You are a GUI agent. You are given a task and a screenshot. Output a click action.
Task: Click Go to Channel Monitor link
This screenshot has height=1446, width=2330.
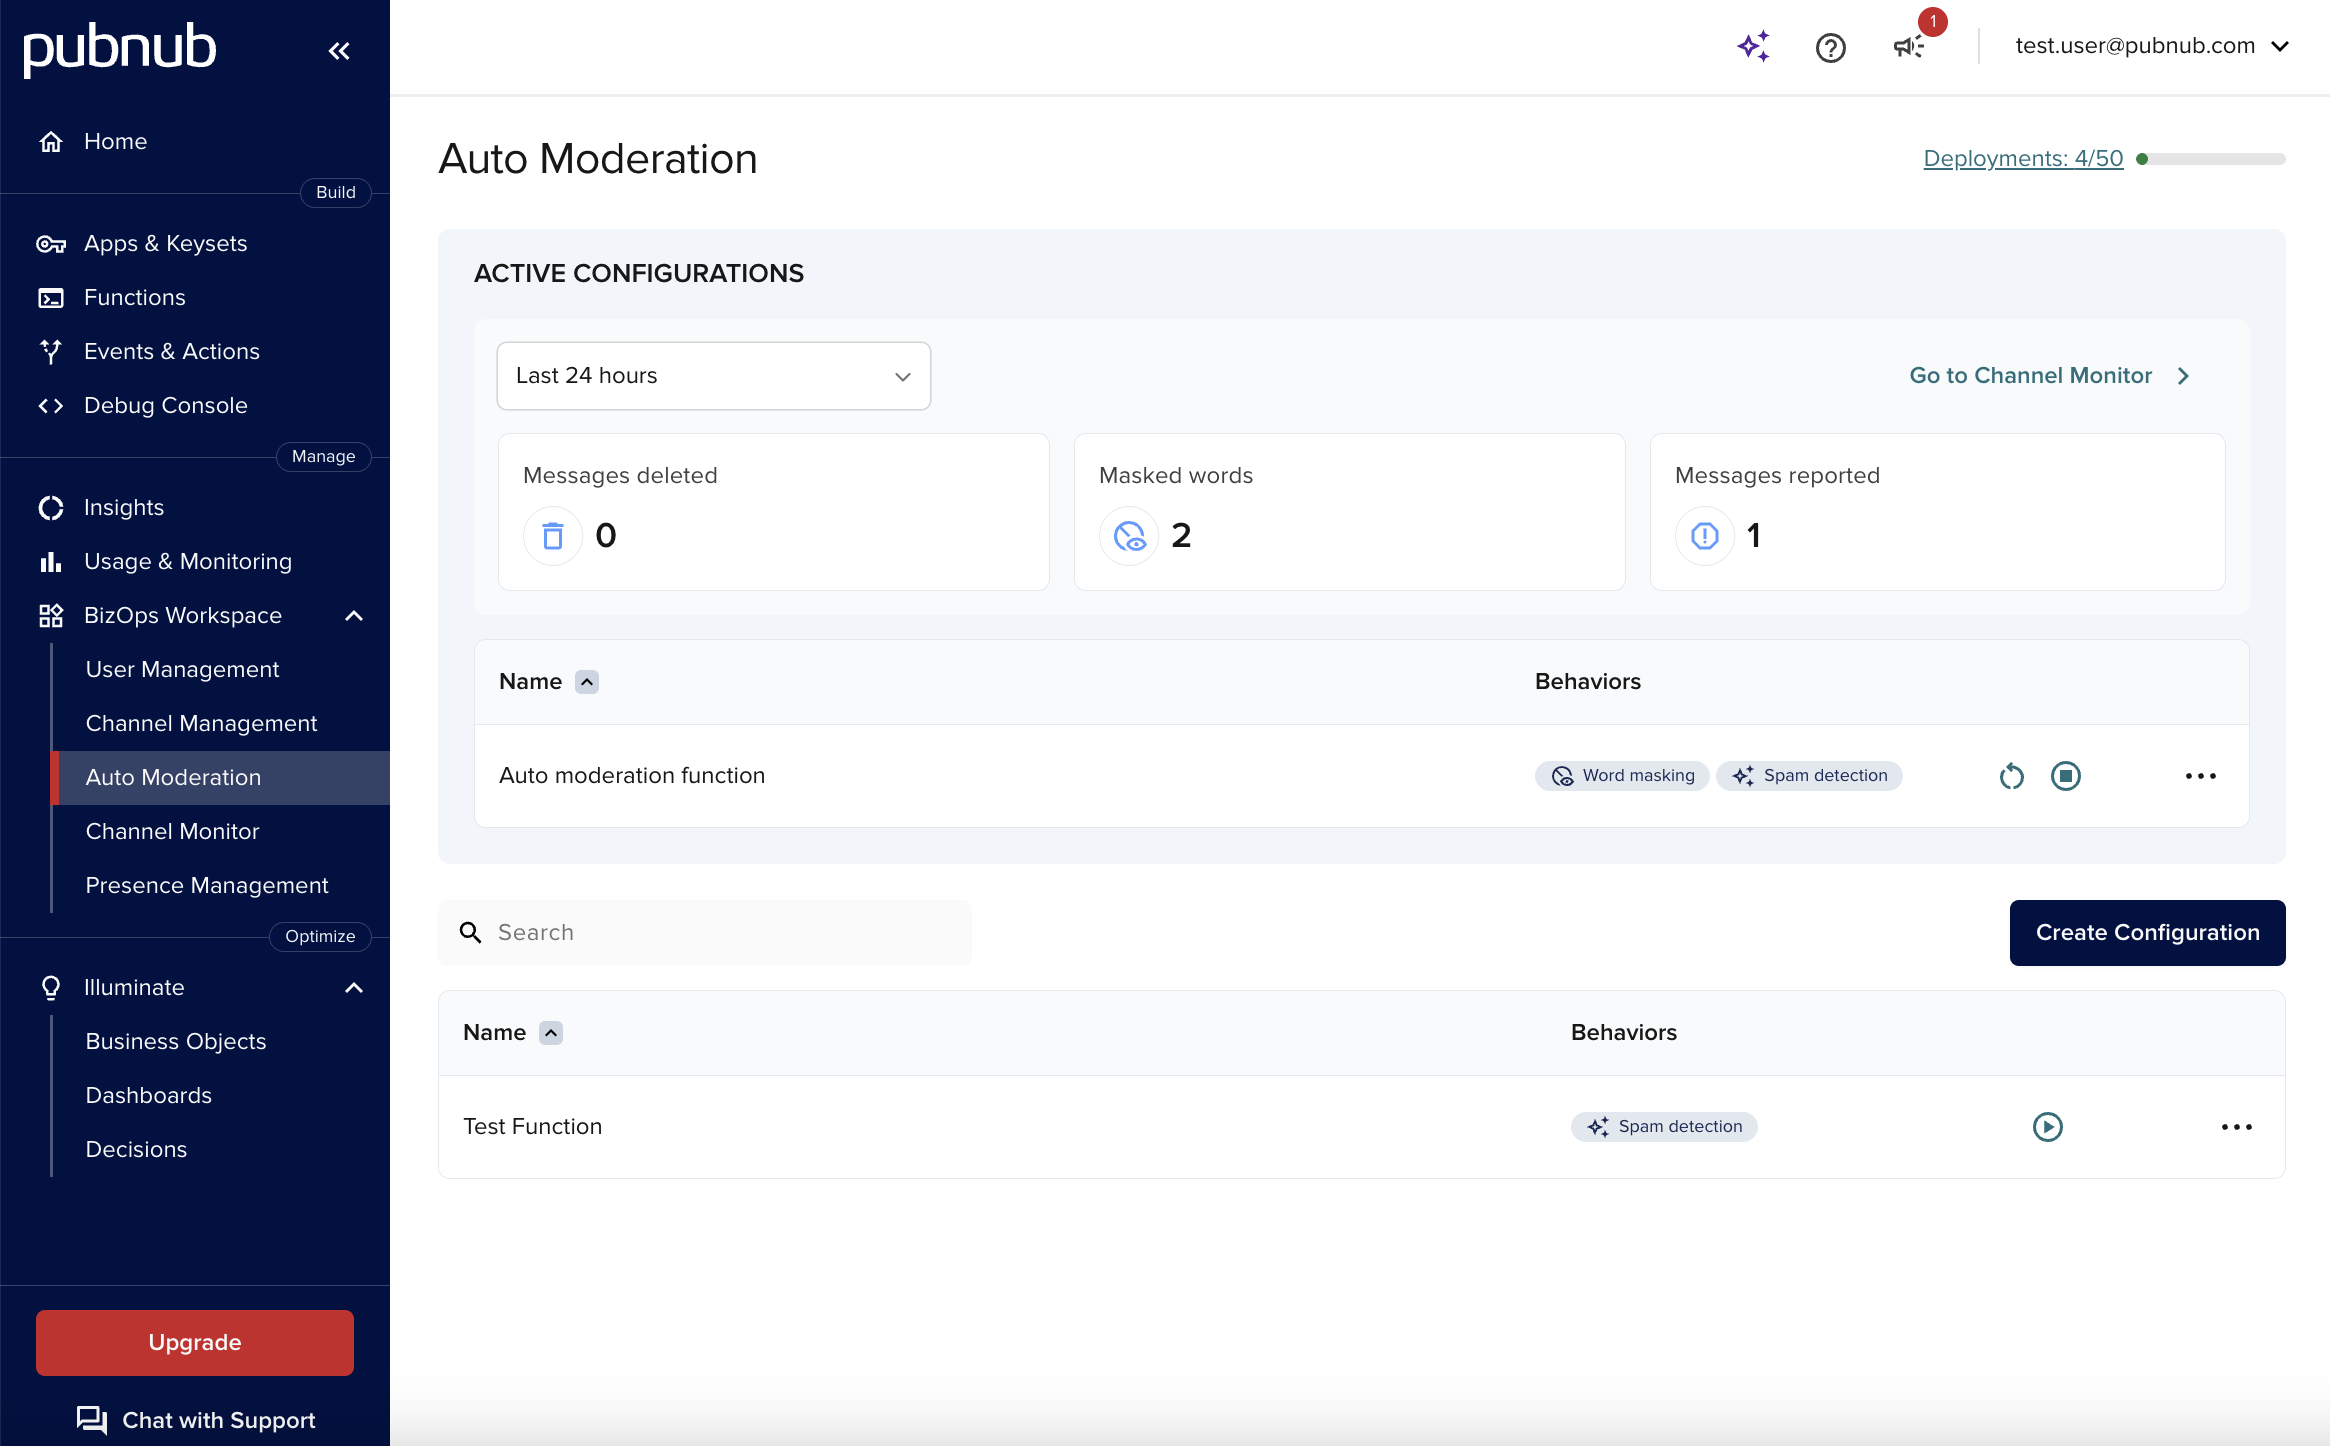click(x=2031, y=376)
